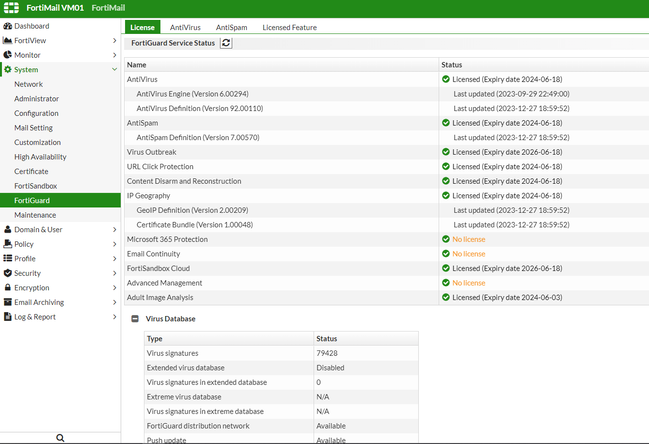
Task: Click No license link for Email Continuity
Action: (x=468, y=254)
